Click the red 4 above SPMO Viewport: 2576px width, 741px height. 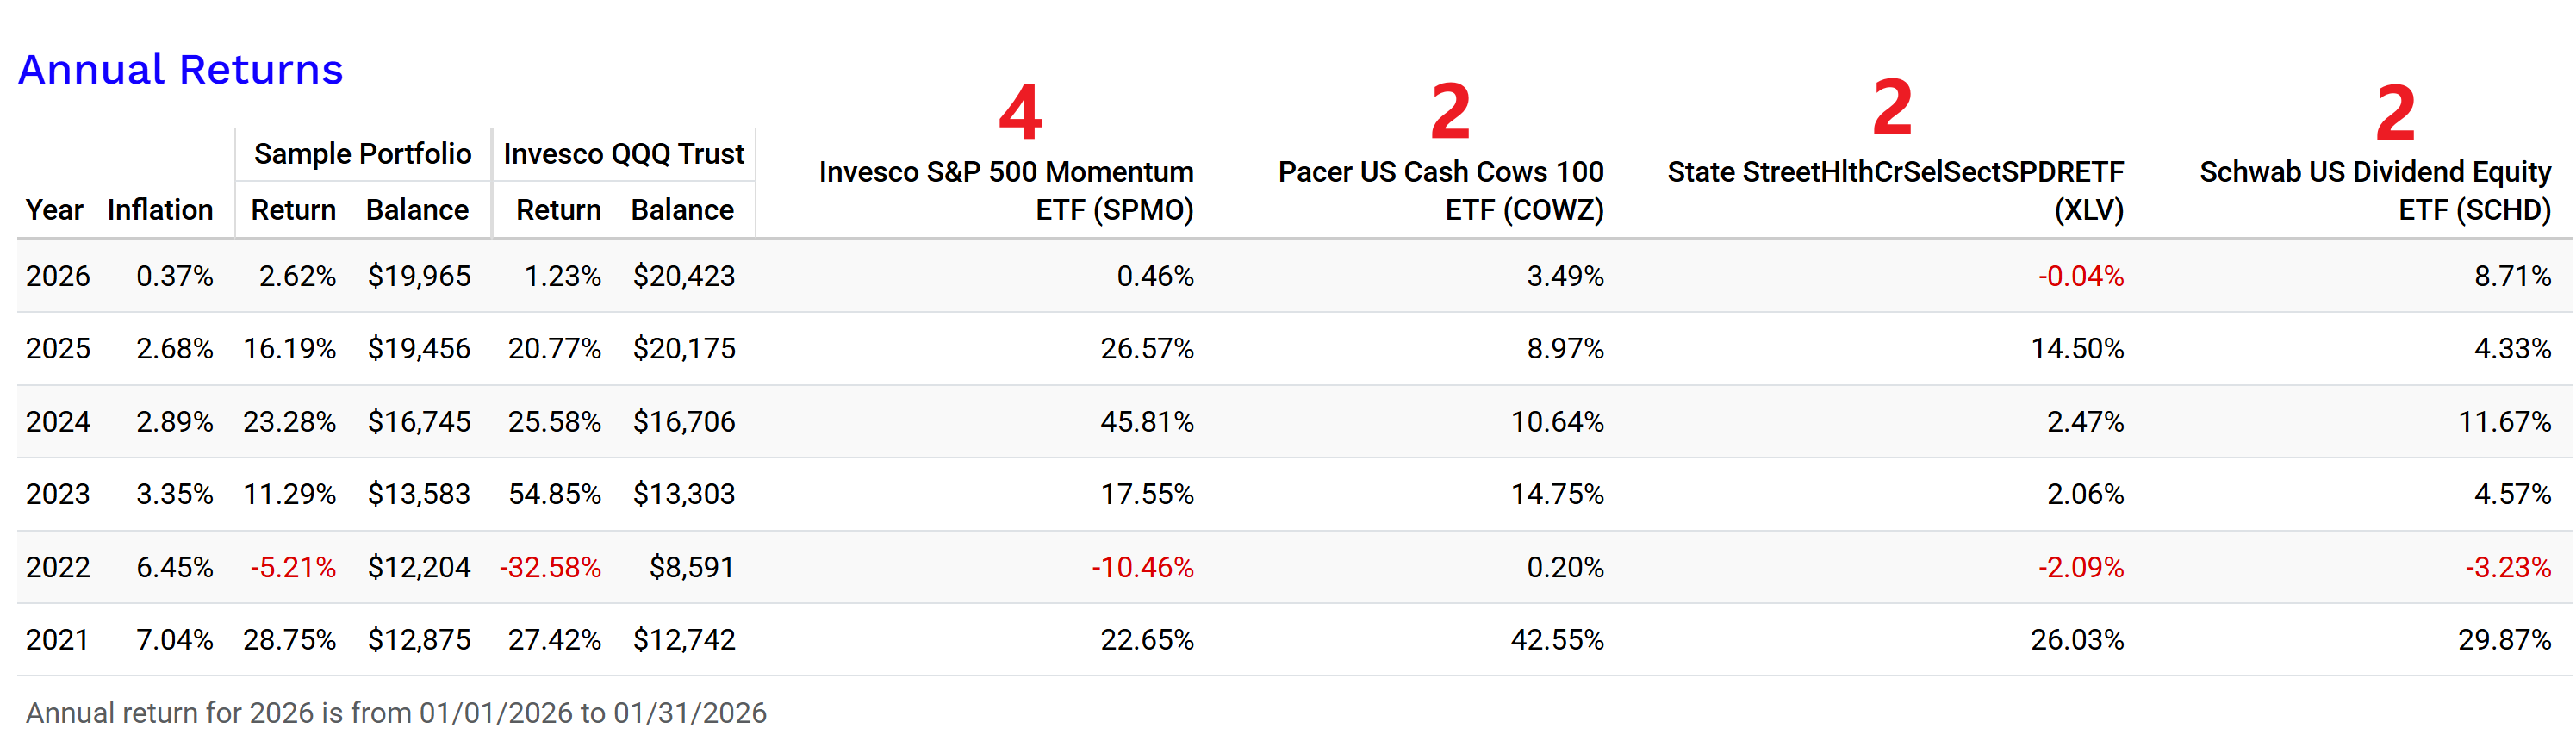[x=1020, y=112]
